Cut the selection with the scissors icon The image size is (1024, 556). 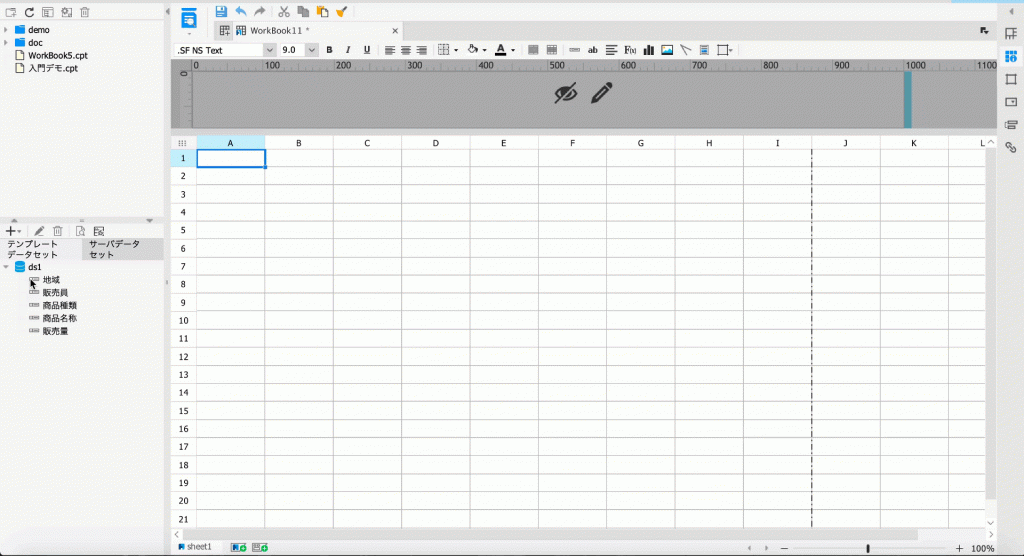(x=283, y=12)
